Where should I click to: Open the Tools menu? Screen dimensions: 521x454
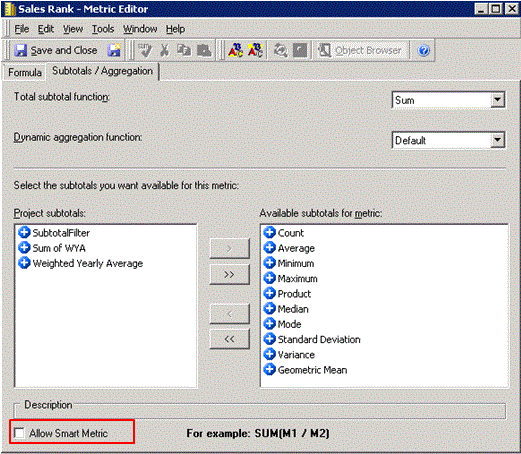click(103, 29)
